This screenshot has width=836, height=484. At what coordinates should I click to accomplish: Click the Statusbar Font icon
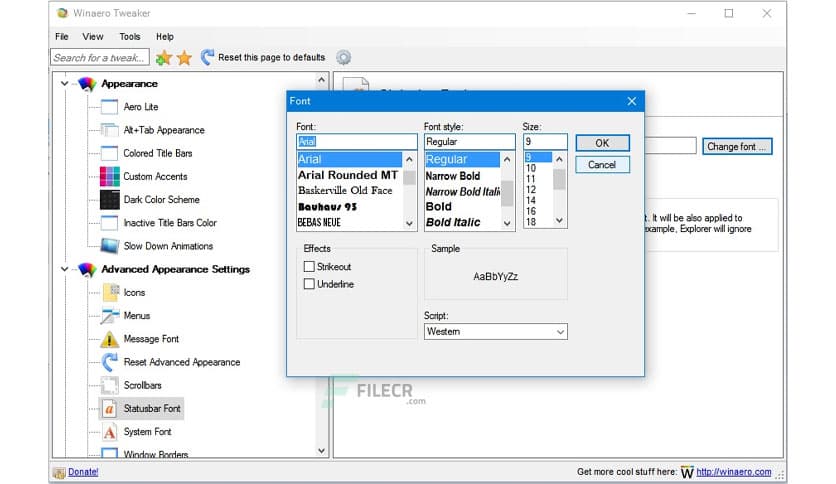[109, 409]
